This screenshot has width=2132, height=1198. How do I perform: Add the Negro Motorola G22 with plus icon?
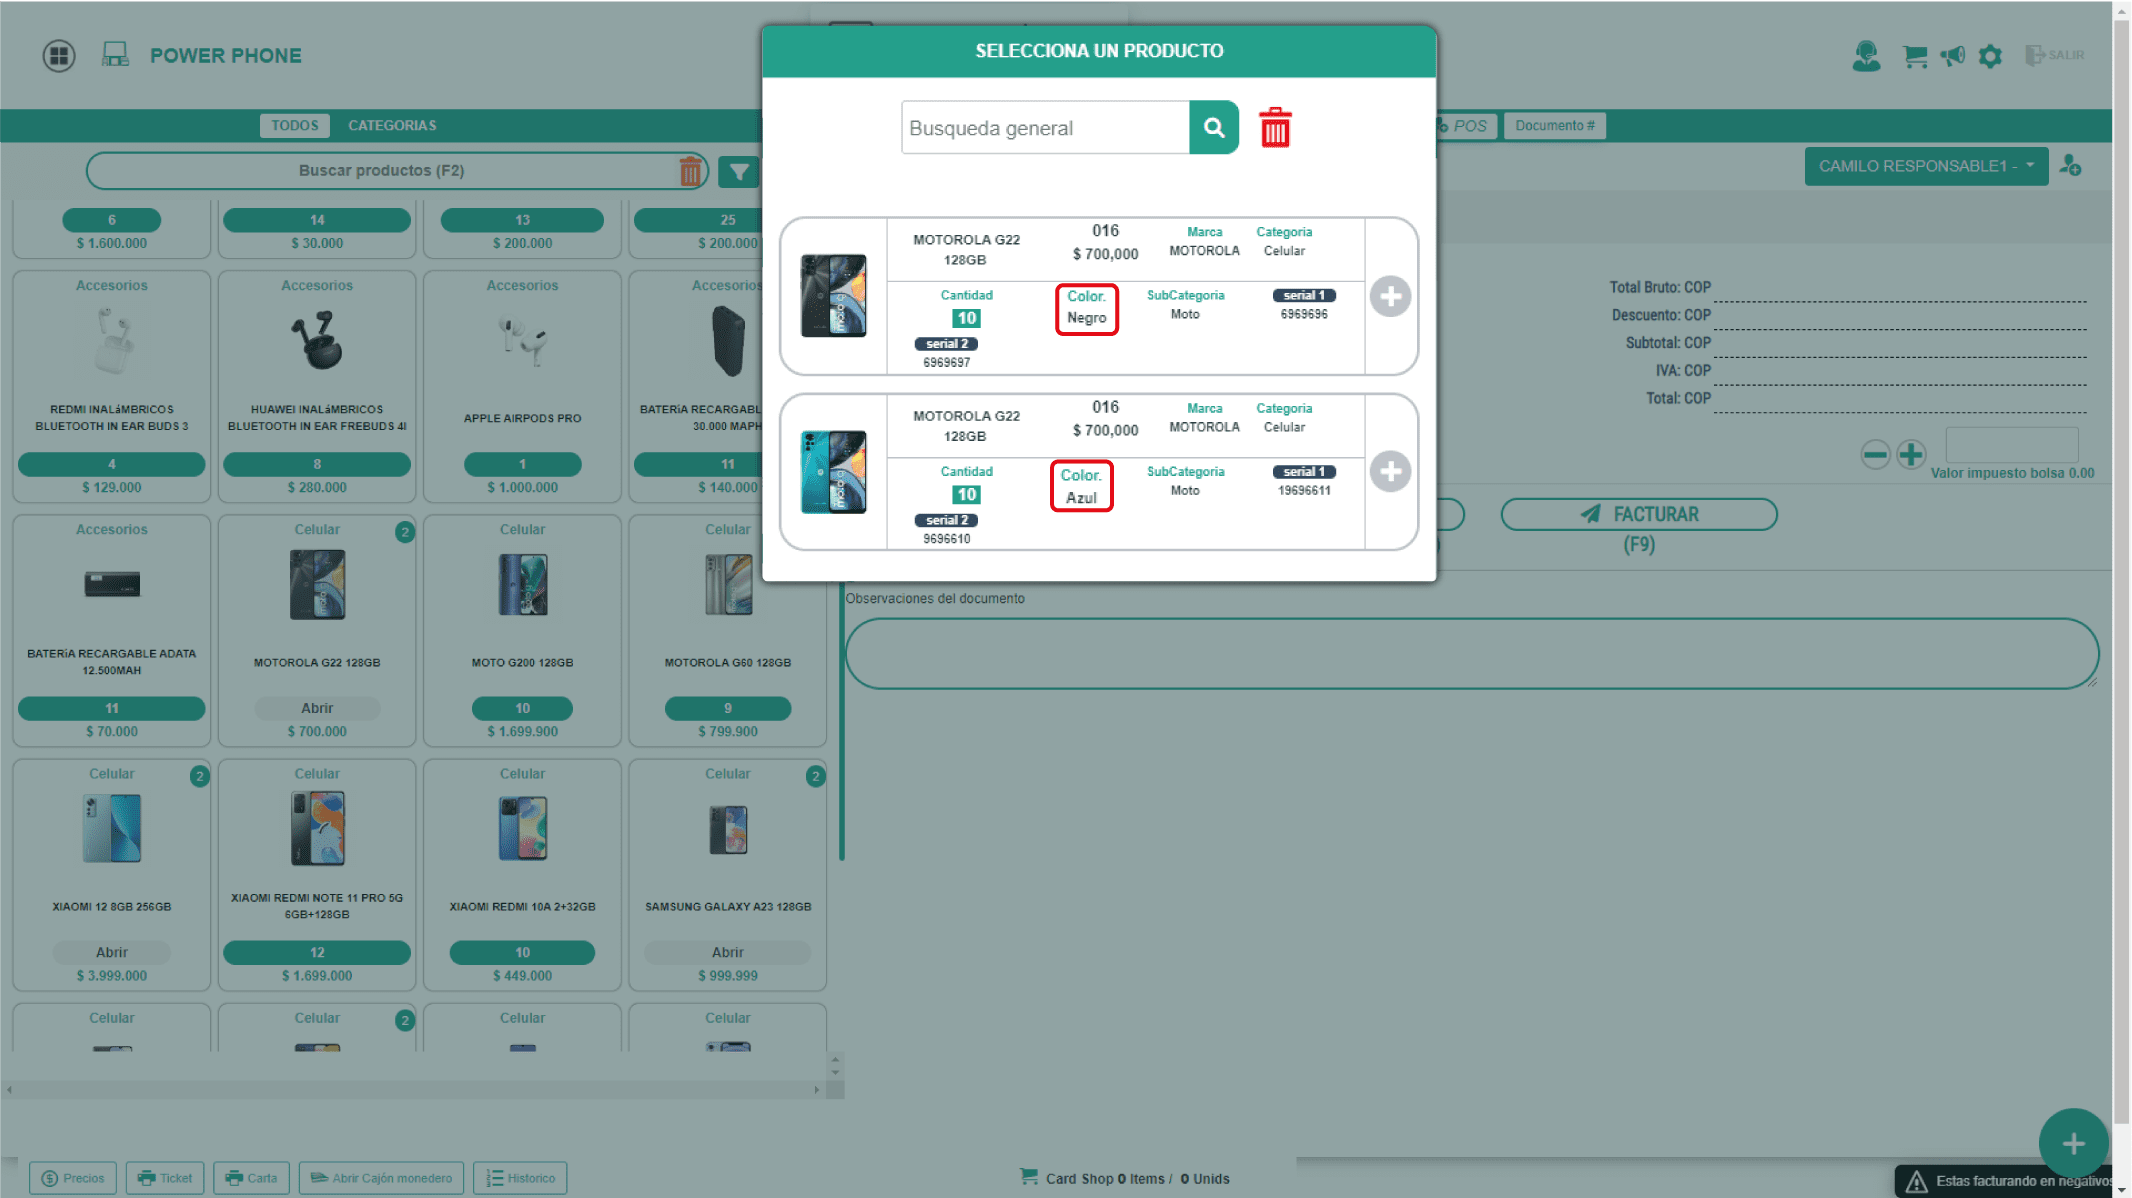[x=1389, y=296]
